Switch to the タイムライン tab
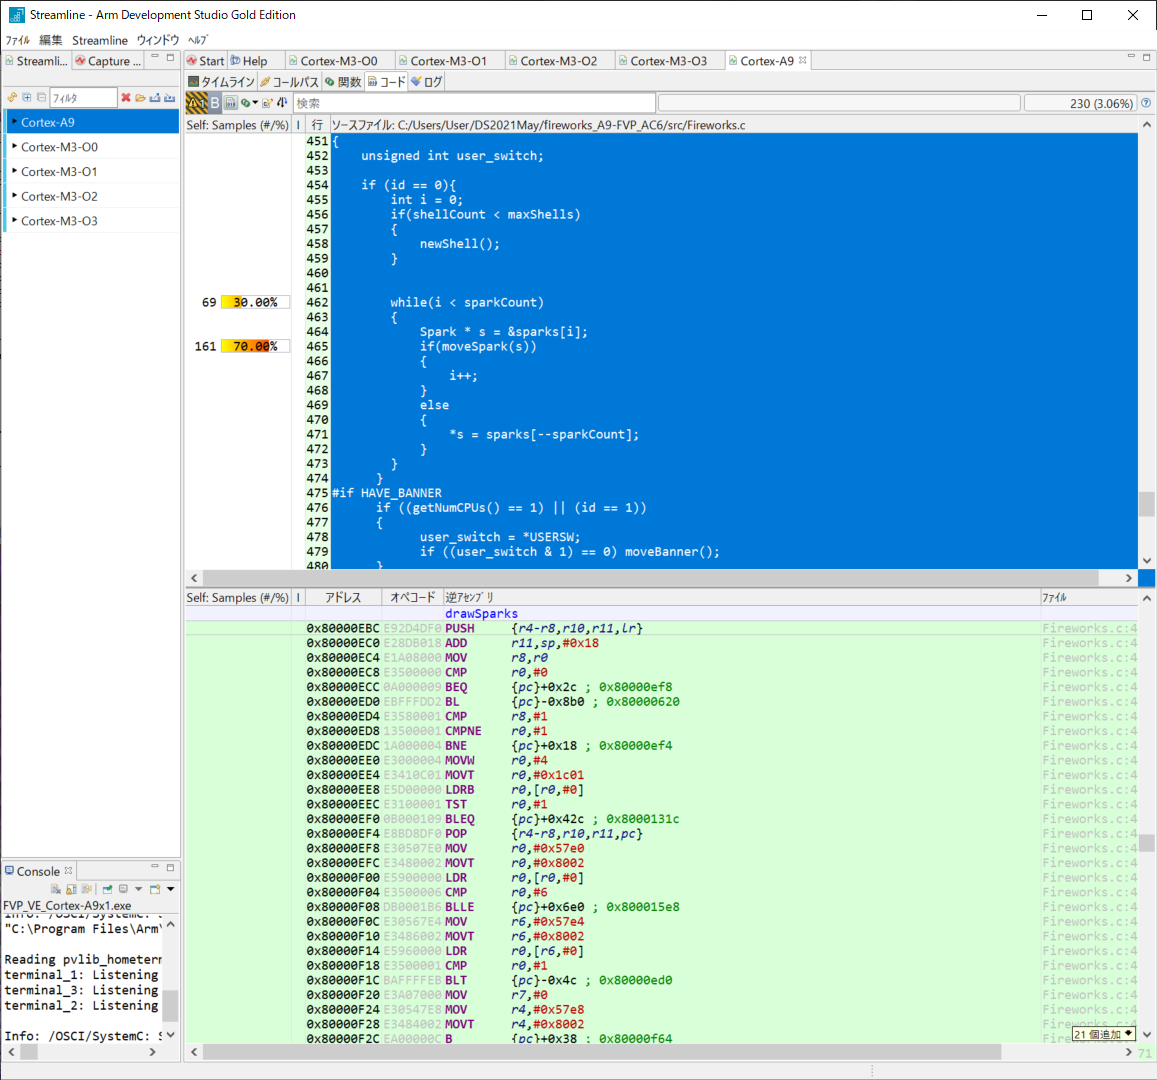 (221, 82)
